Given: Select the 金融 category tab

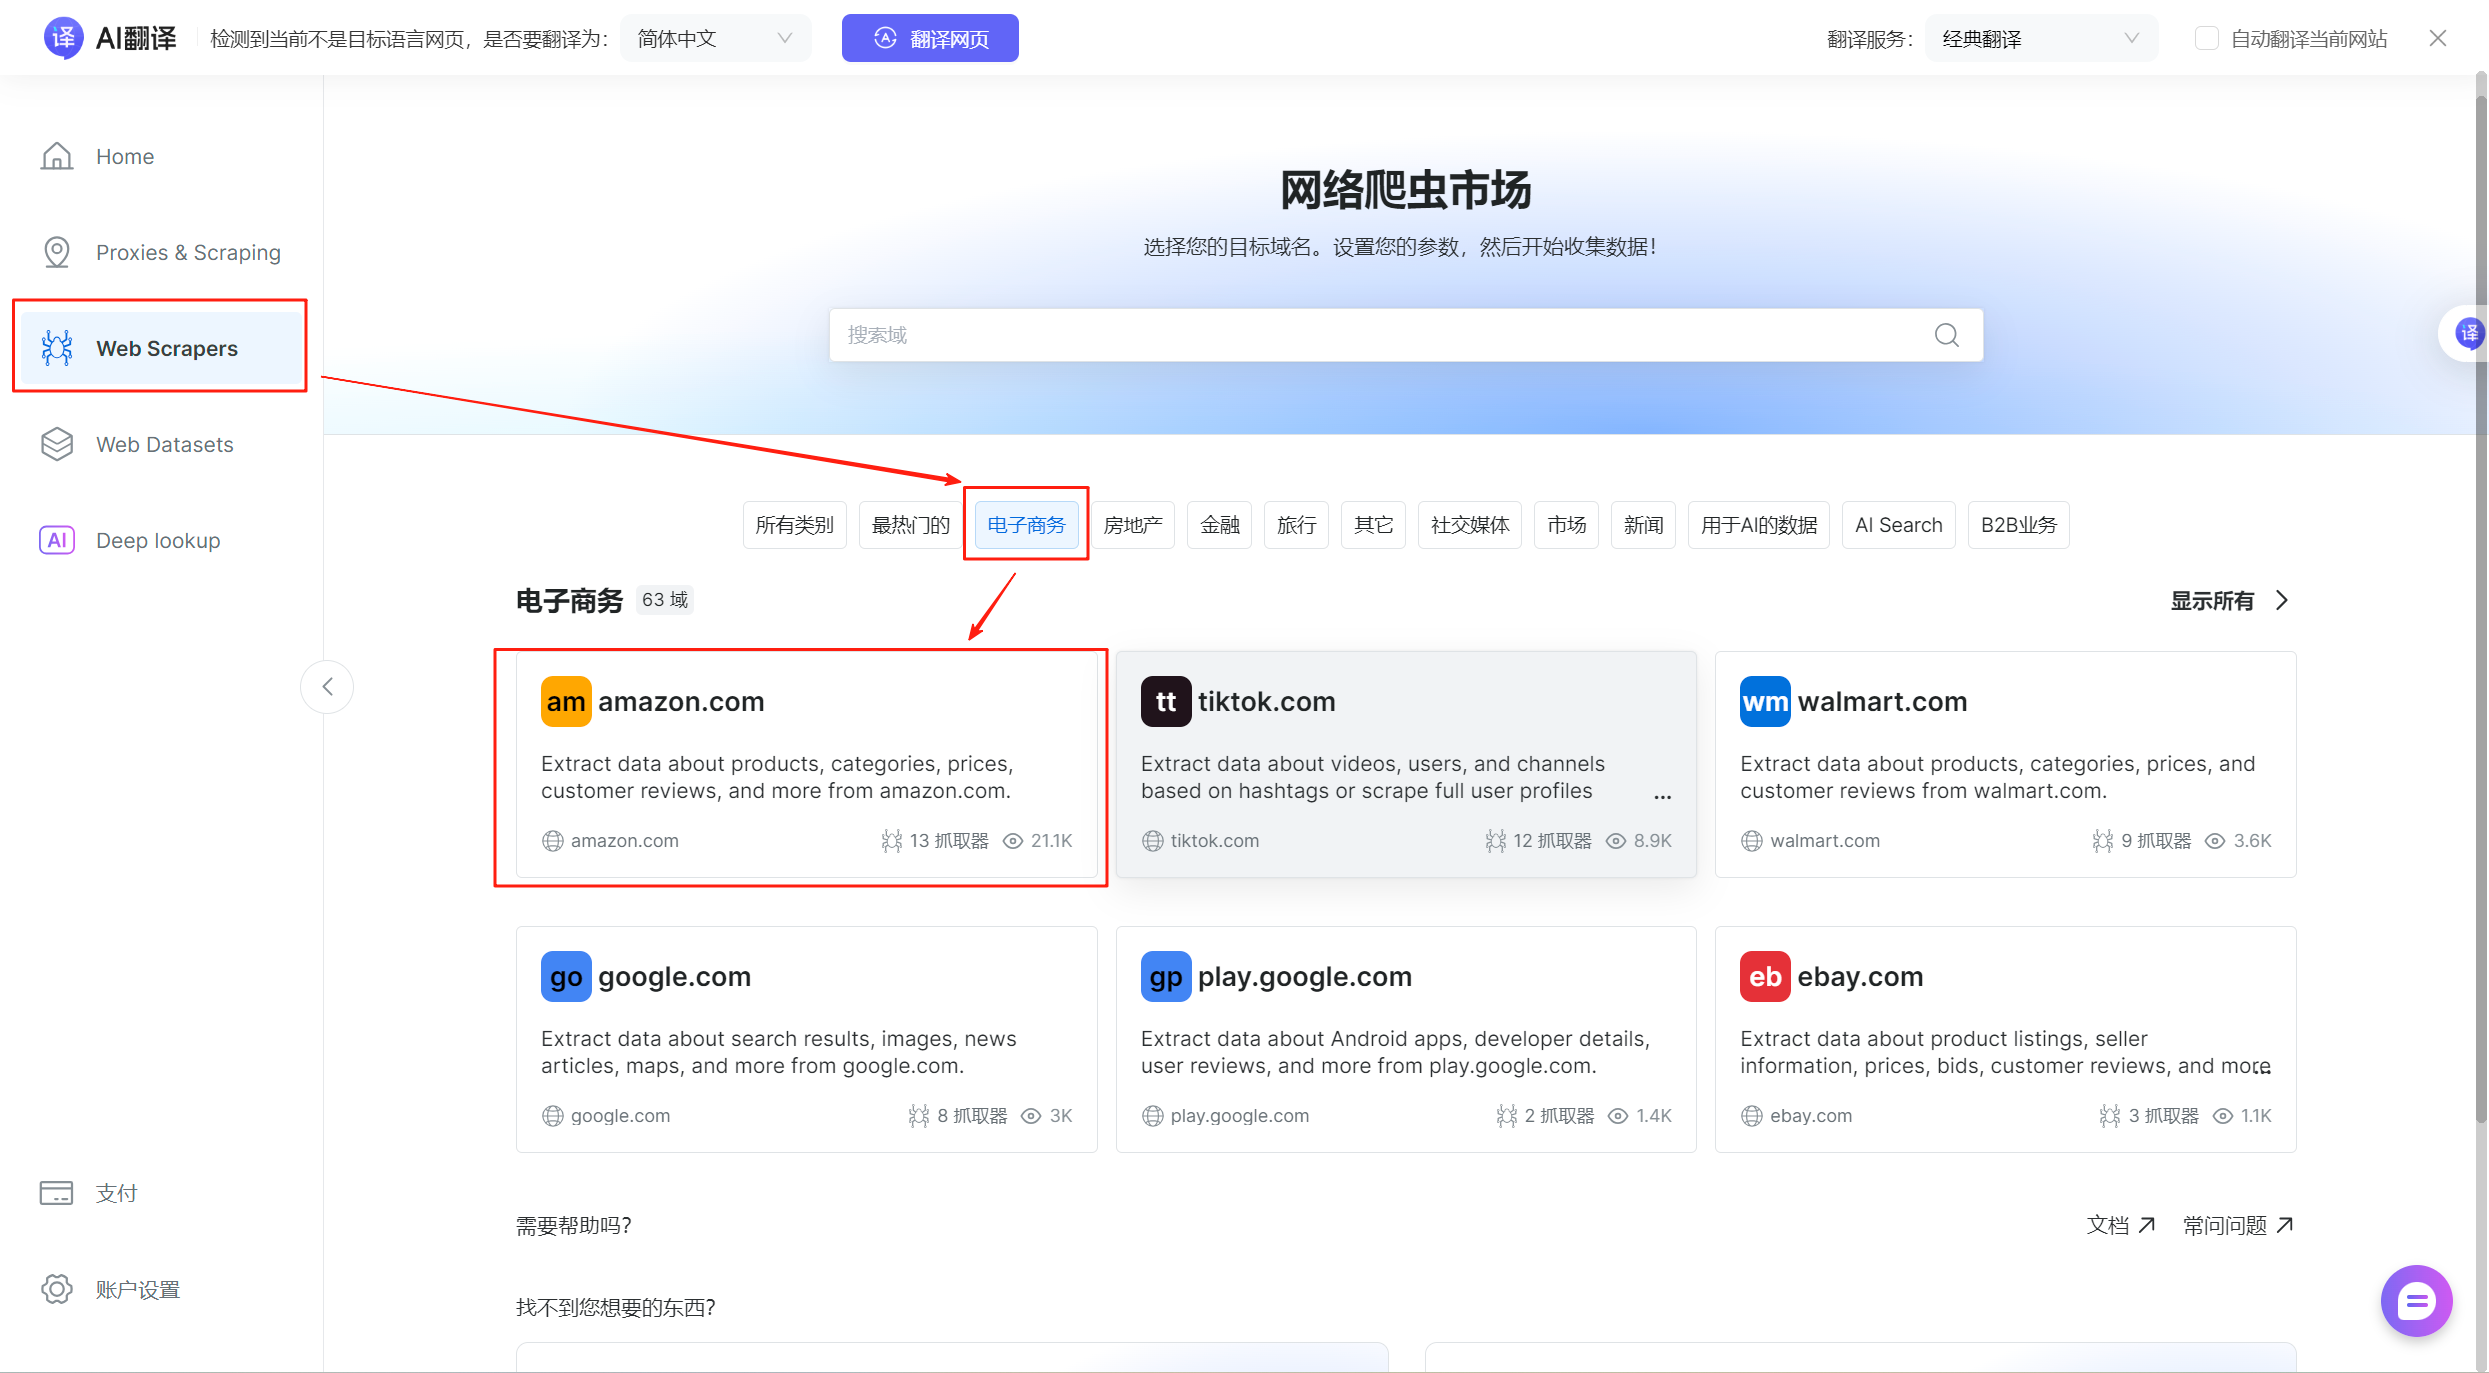Looking at the screenshot, I should [1220, 525].
